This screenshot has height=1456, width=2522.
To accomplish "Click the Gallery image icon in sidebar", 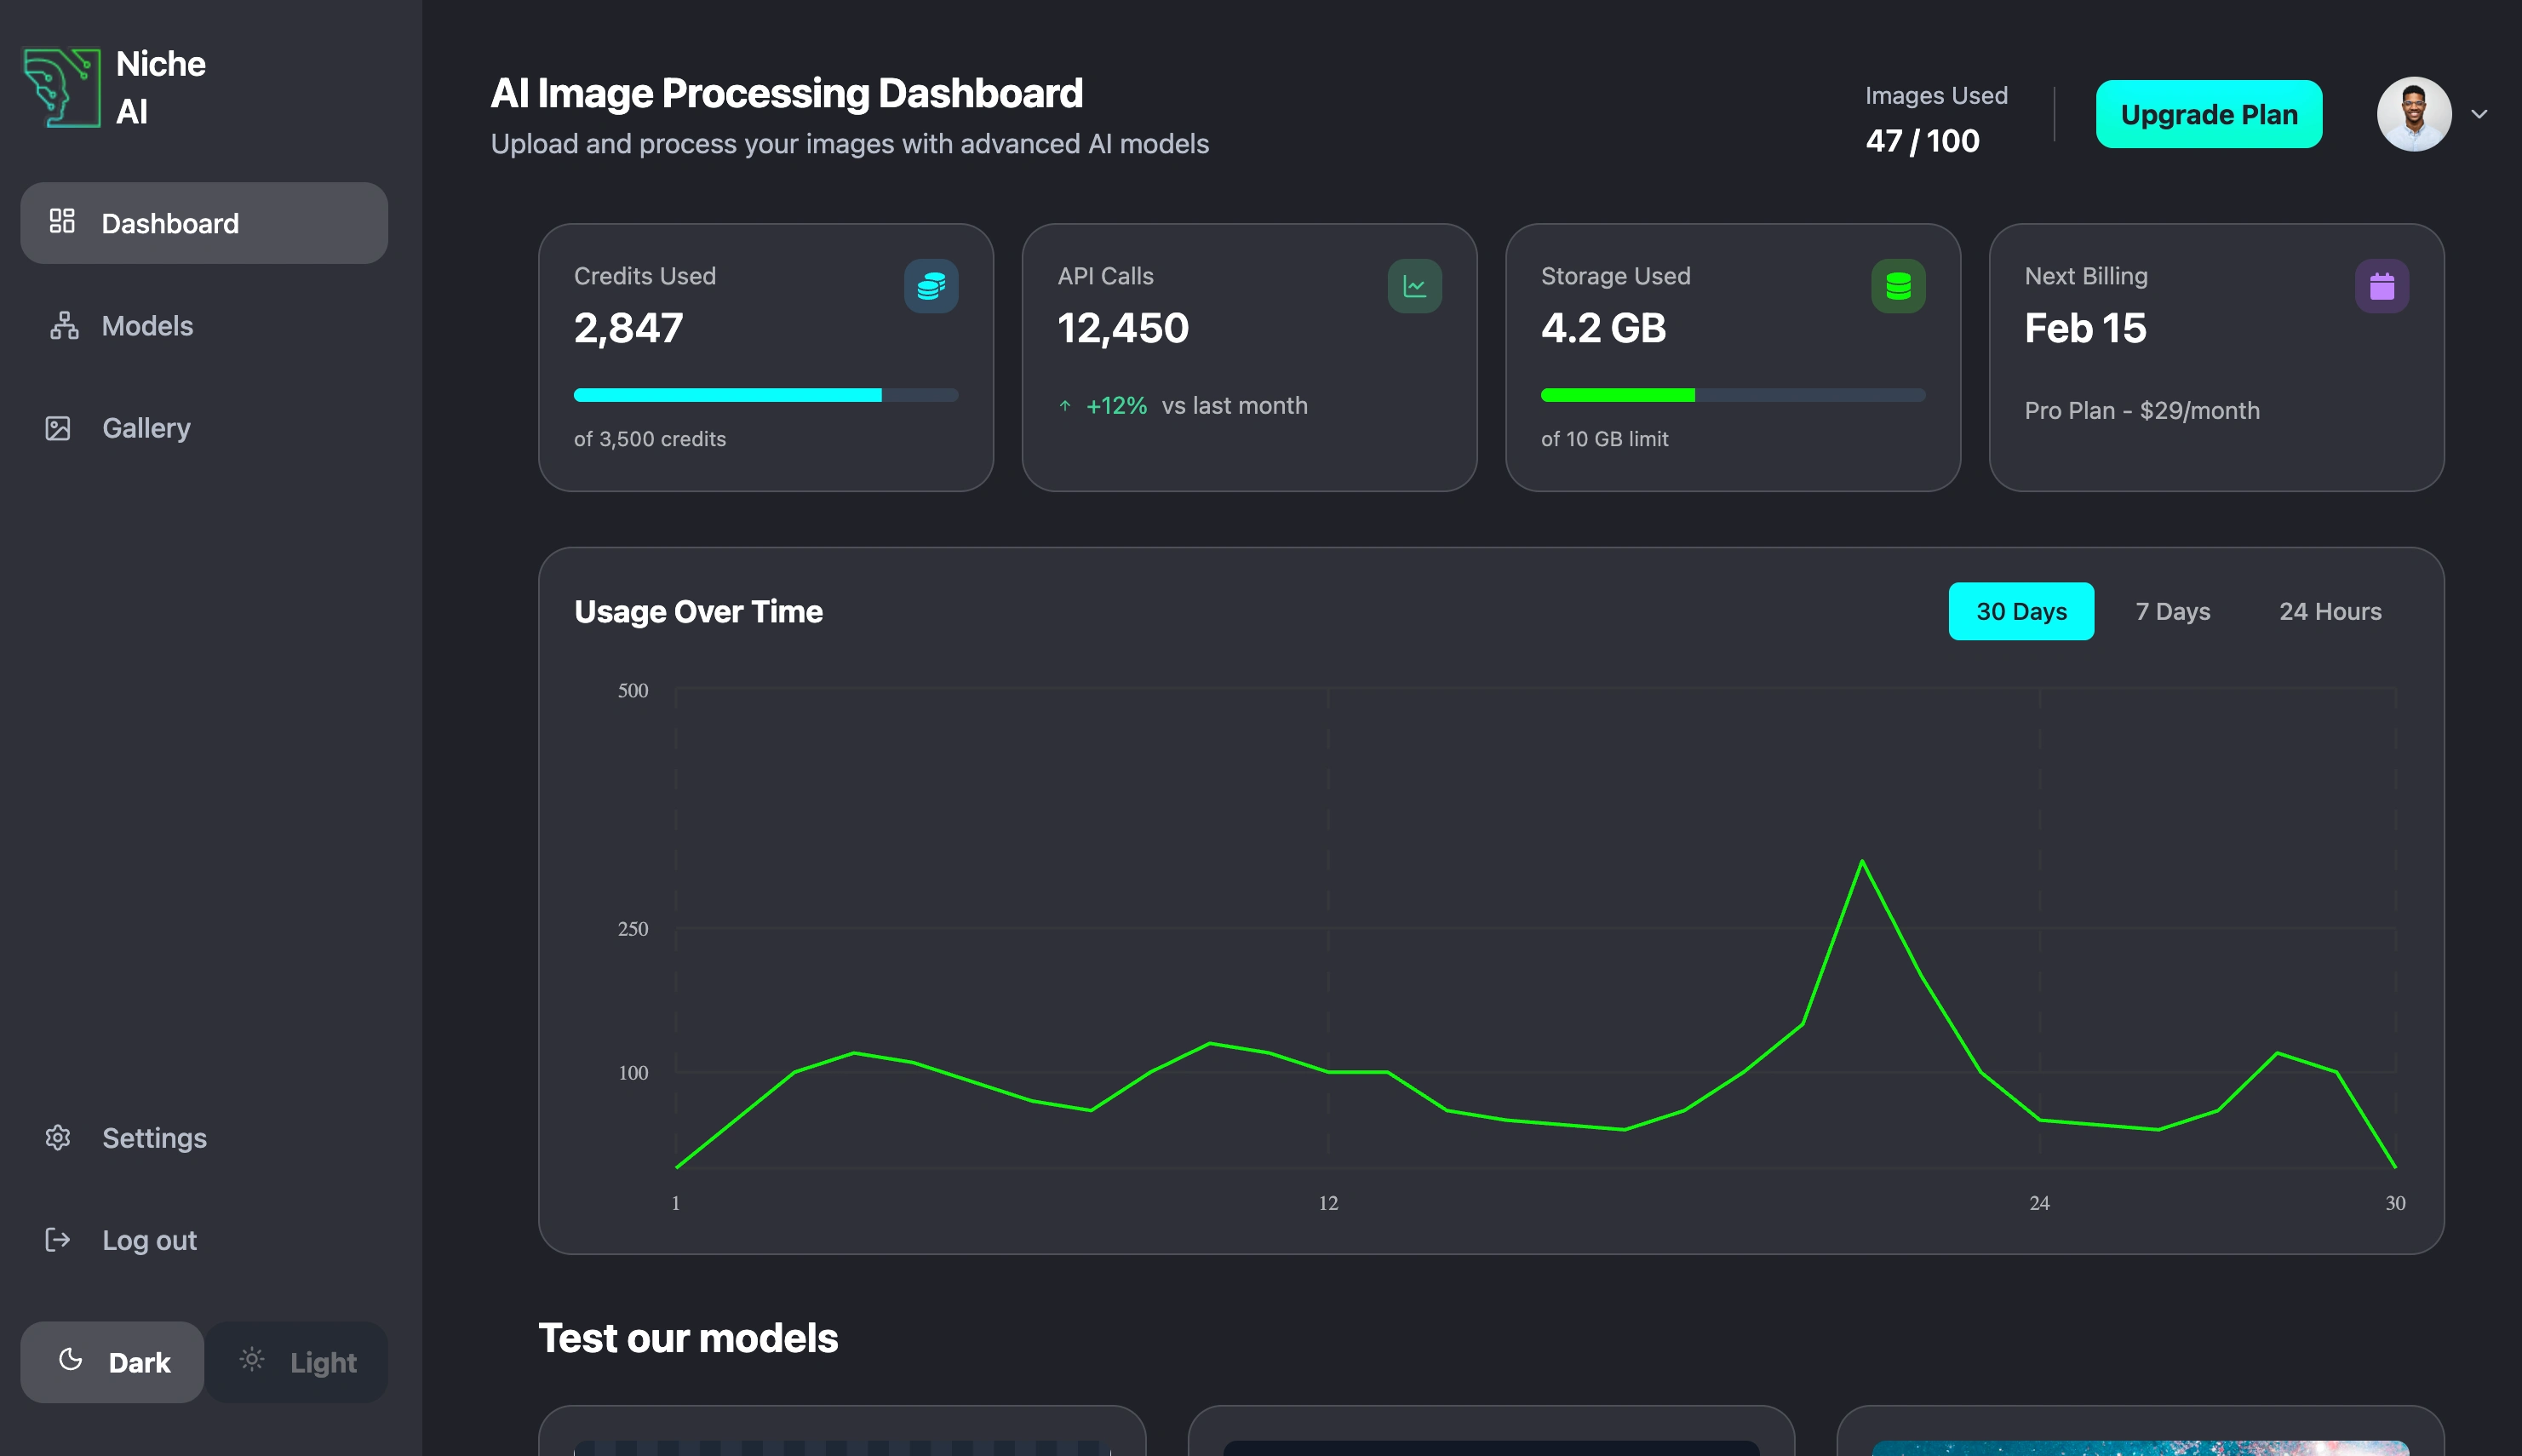I will [x=58, y=428].
